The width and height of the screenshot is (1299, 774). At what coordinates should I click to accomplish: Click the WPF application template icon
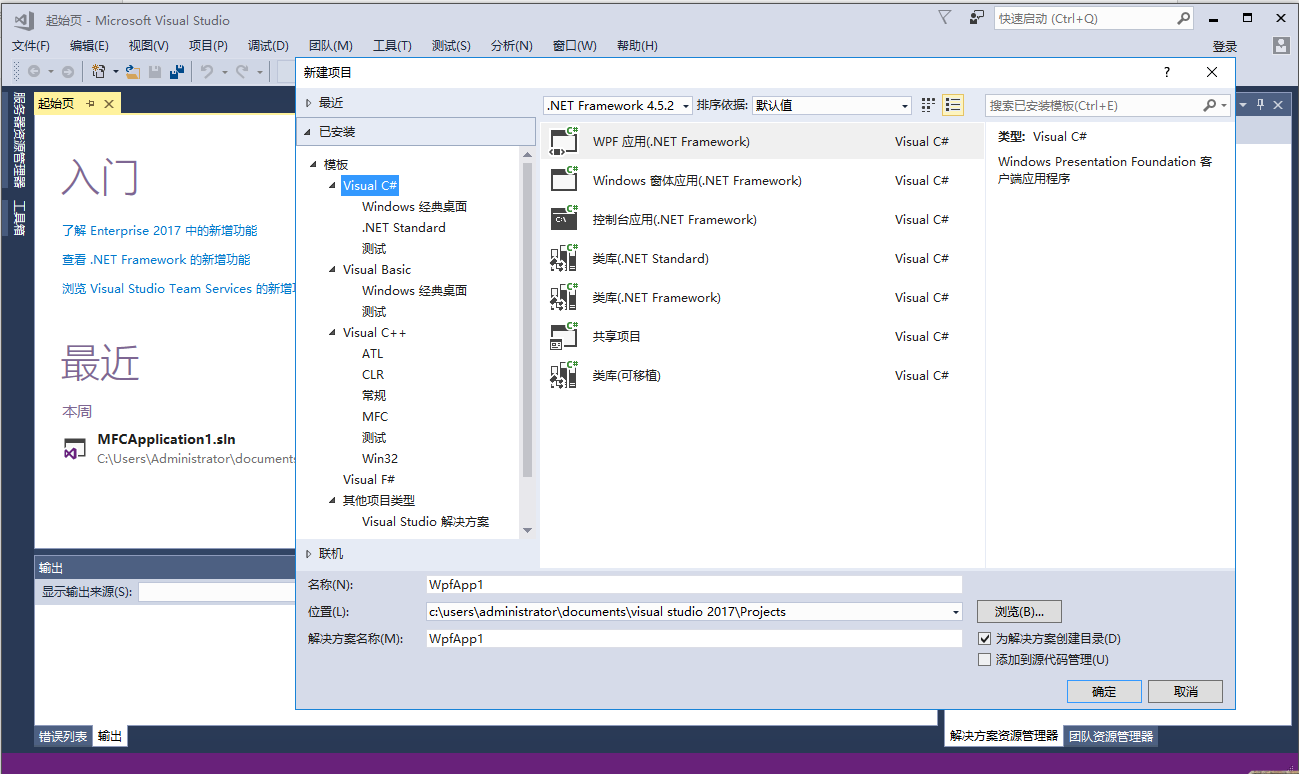click(564, 141)
